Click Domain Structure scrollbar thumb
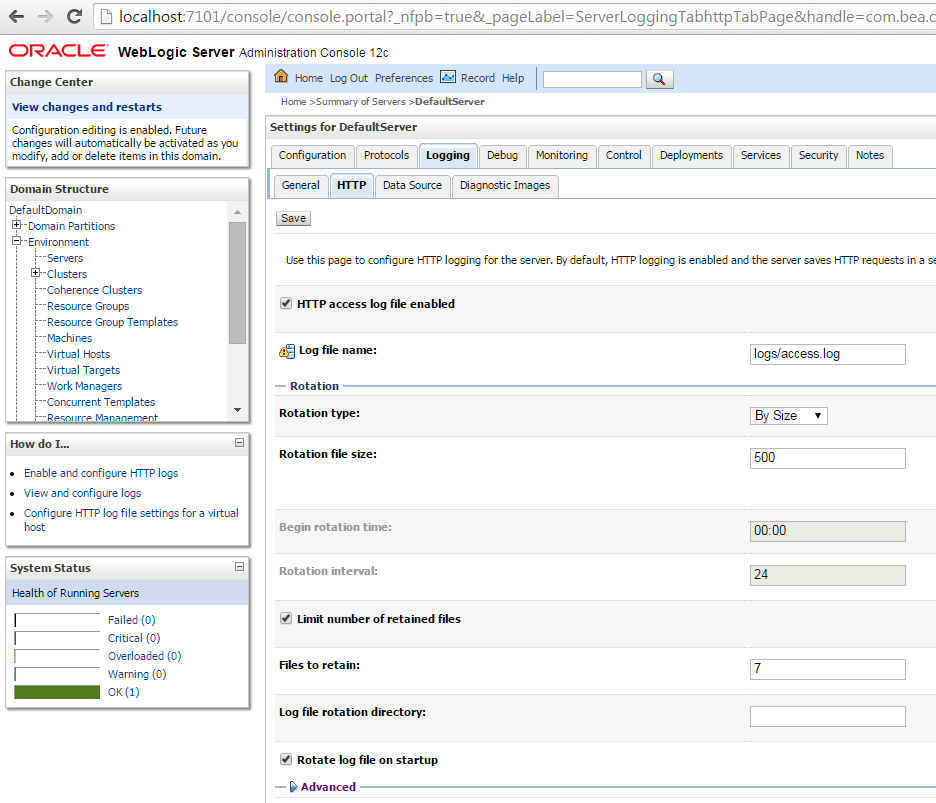Image resolution: width=936 pixels, height=803 pixels. pyautogui.click(x=238, y=282)
